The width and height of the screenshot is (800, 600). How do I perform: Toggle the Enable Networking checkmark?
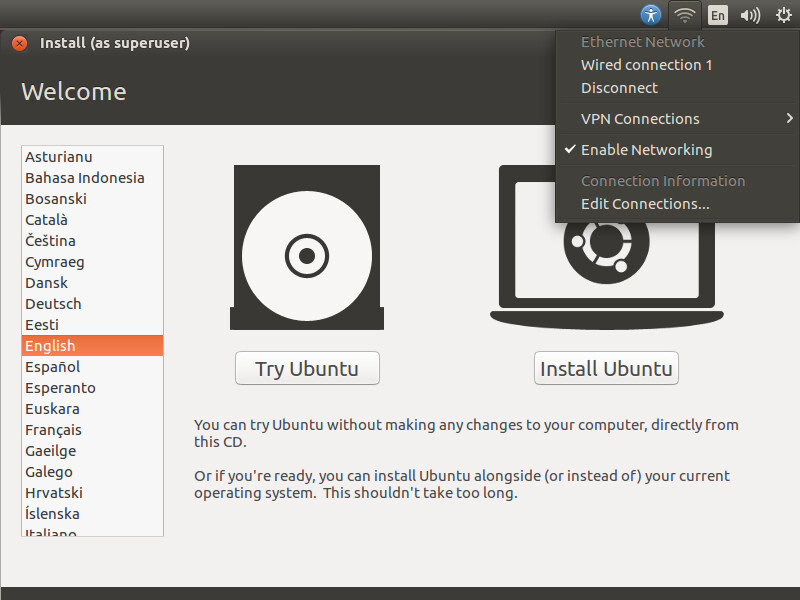pyautogui.click(x=646, y=150)
